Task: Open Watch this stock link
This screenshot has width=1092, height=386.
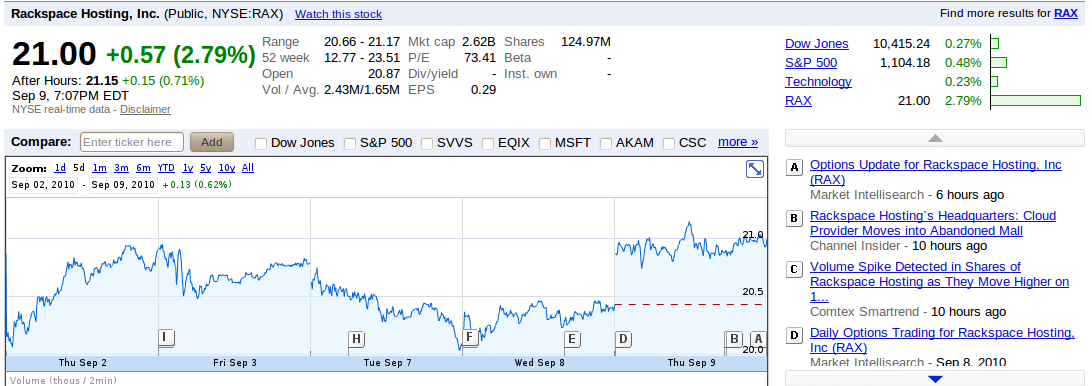Action: point(338,14)
